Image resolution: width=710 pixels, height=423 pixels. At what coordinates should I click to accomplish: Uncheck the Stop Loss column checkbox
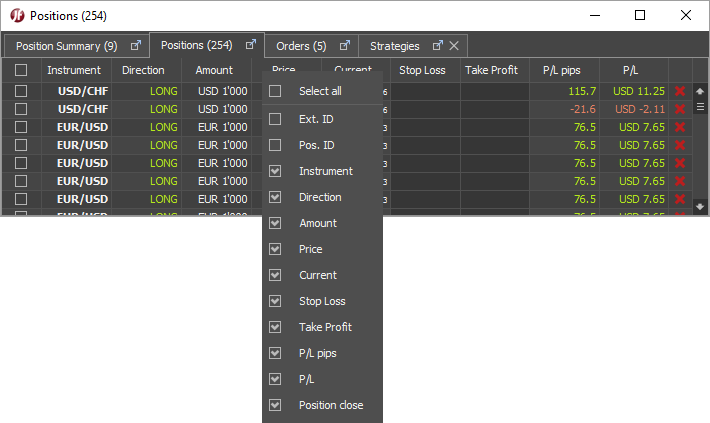[x=275, y=301]
